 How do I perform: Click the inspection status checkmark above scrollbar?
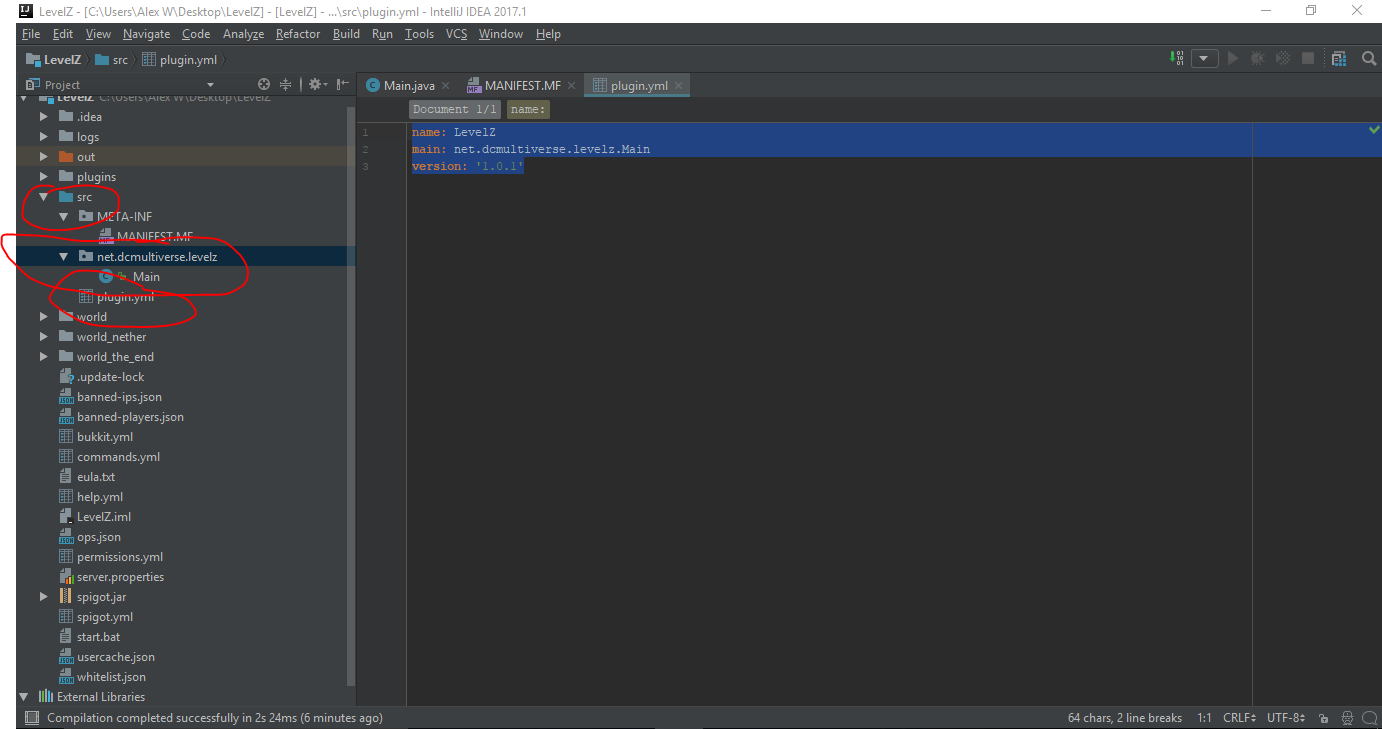click(x=1374, y=128)
